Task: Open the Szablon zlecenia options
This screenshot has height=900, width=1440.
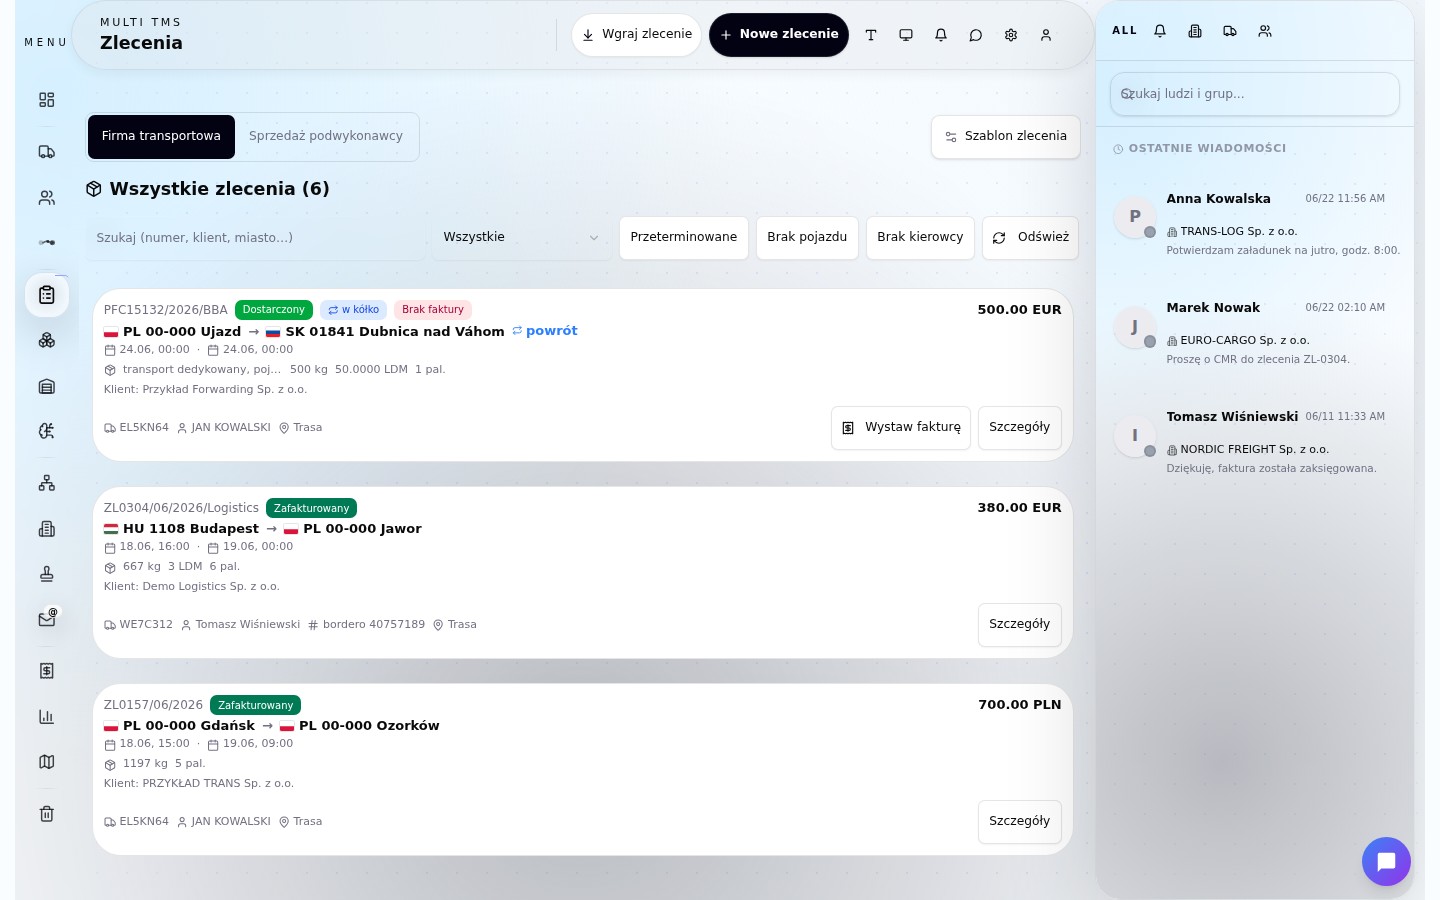Action: [x=1006, y=137]
